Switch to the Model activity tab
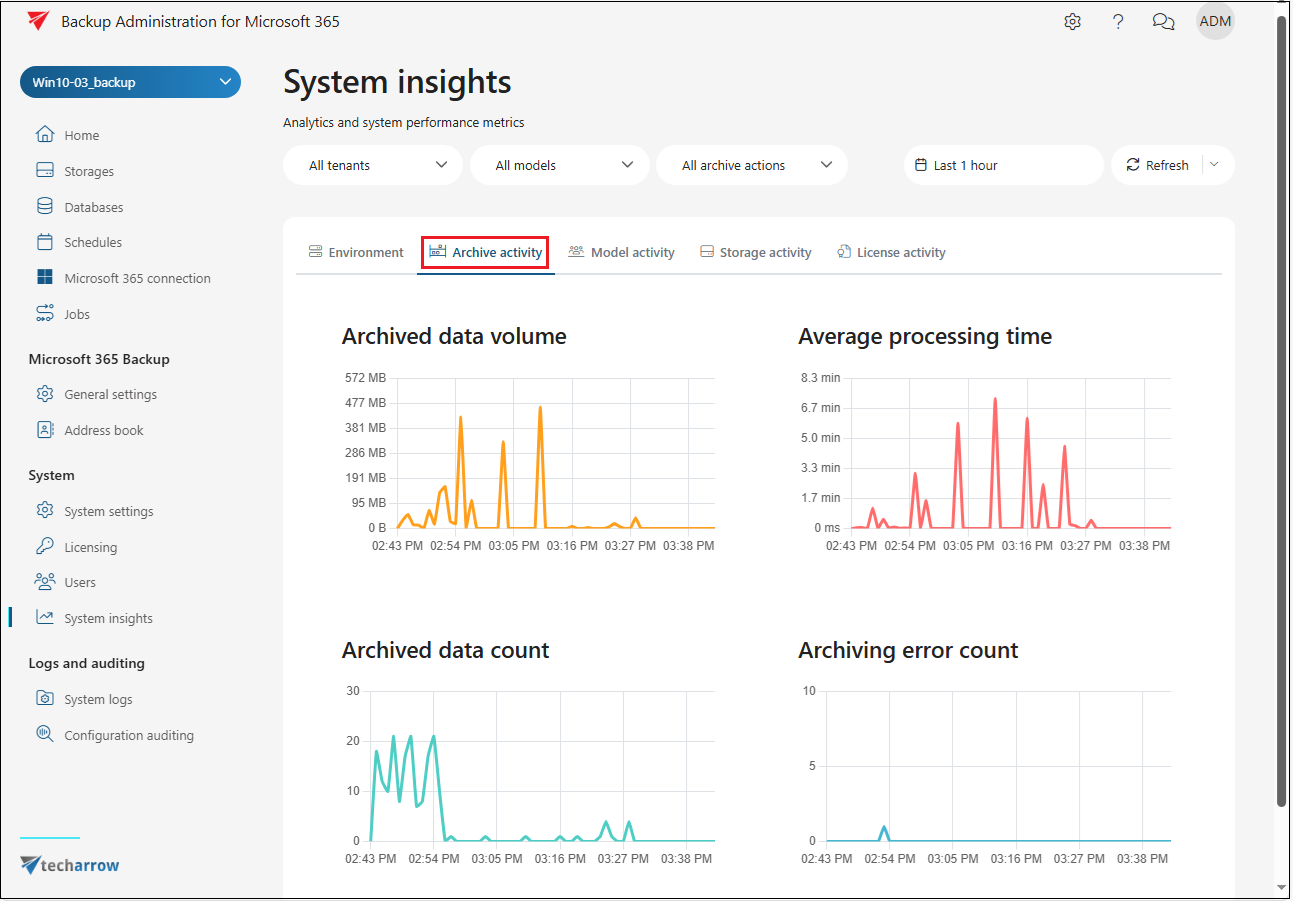This screenshot has width=1293, height=901. click(x=621, y=253)
